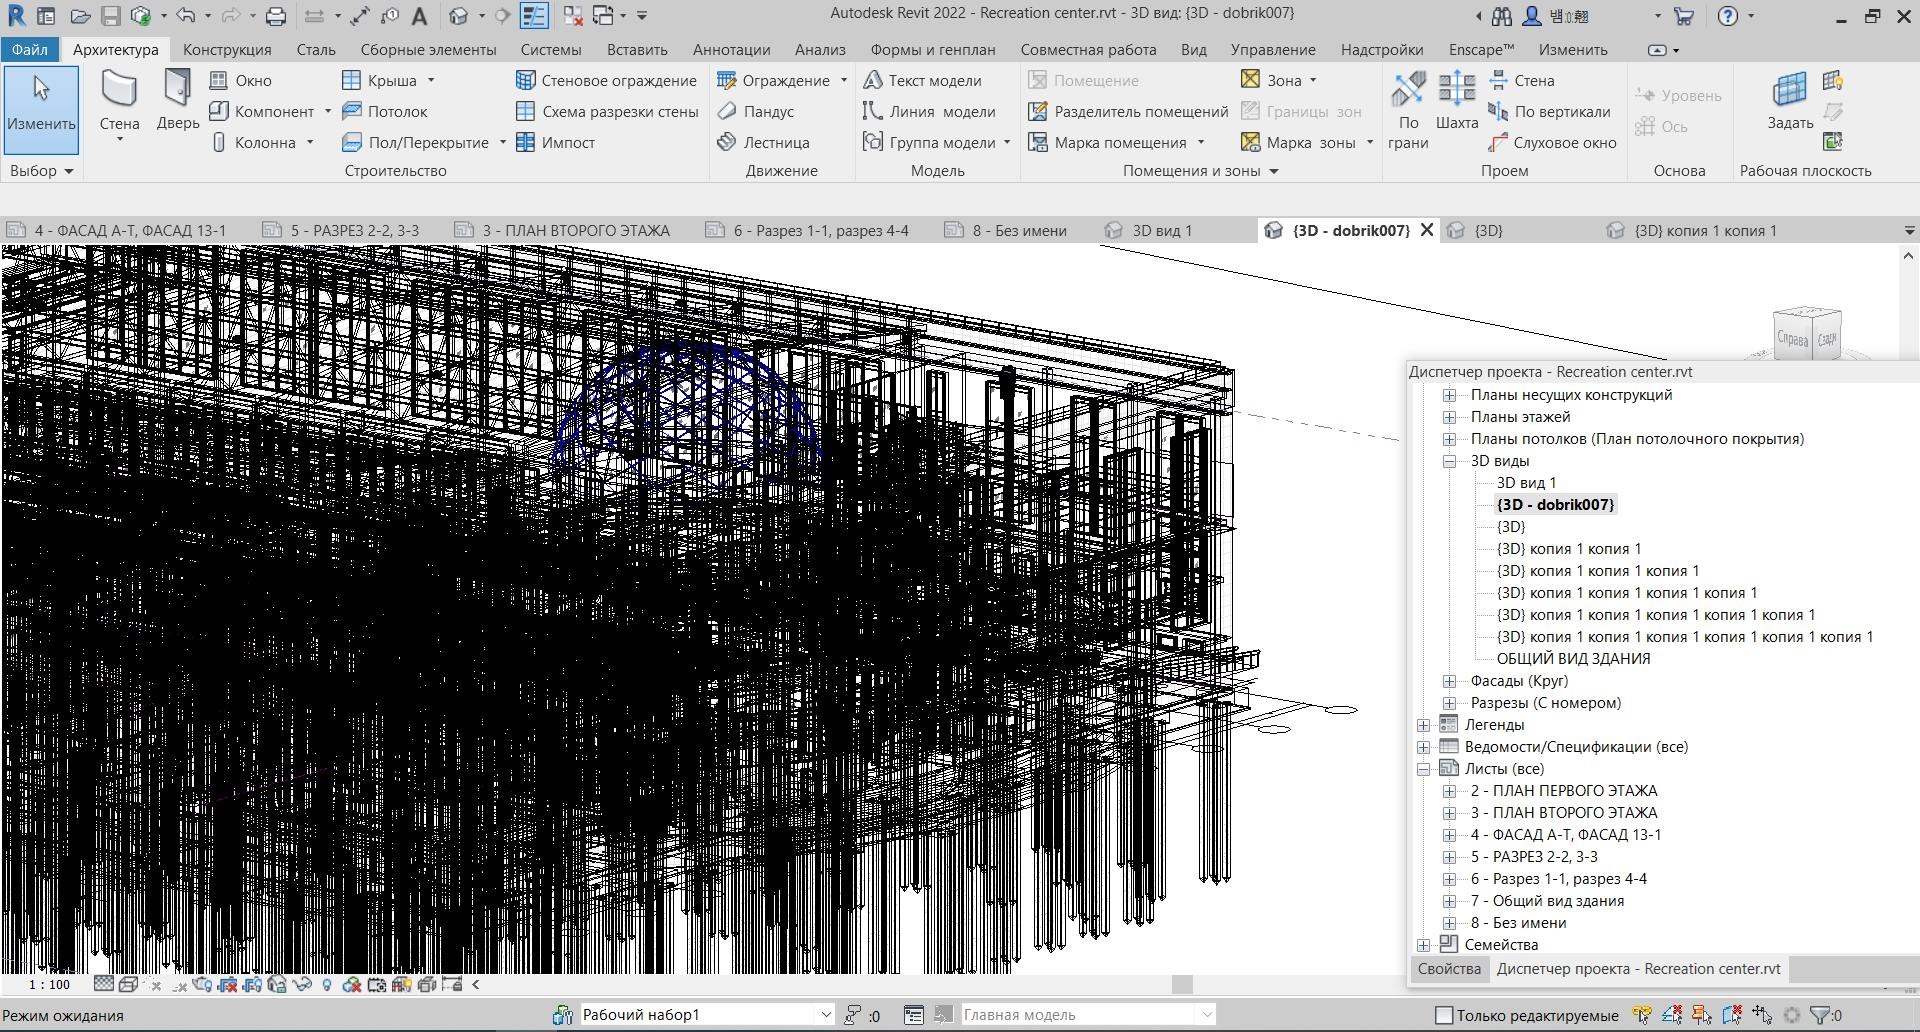This screenshot has height=1032, width=1920.
Task: Click the Dormer (Слуховое окно) tool
Action: click(x=1552, y=142)
